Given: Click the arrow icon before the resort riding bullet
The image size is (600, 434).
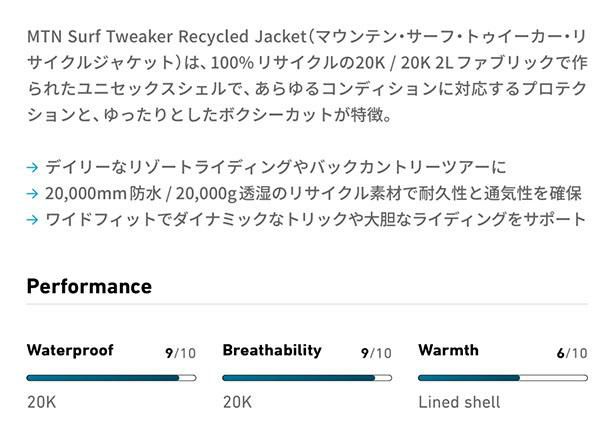Looking at the screenshot, I should pyautogui.click(x=32, y=167).
